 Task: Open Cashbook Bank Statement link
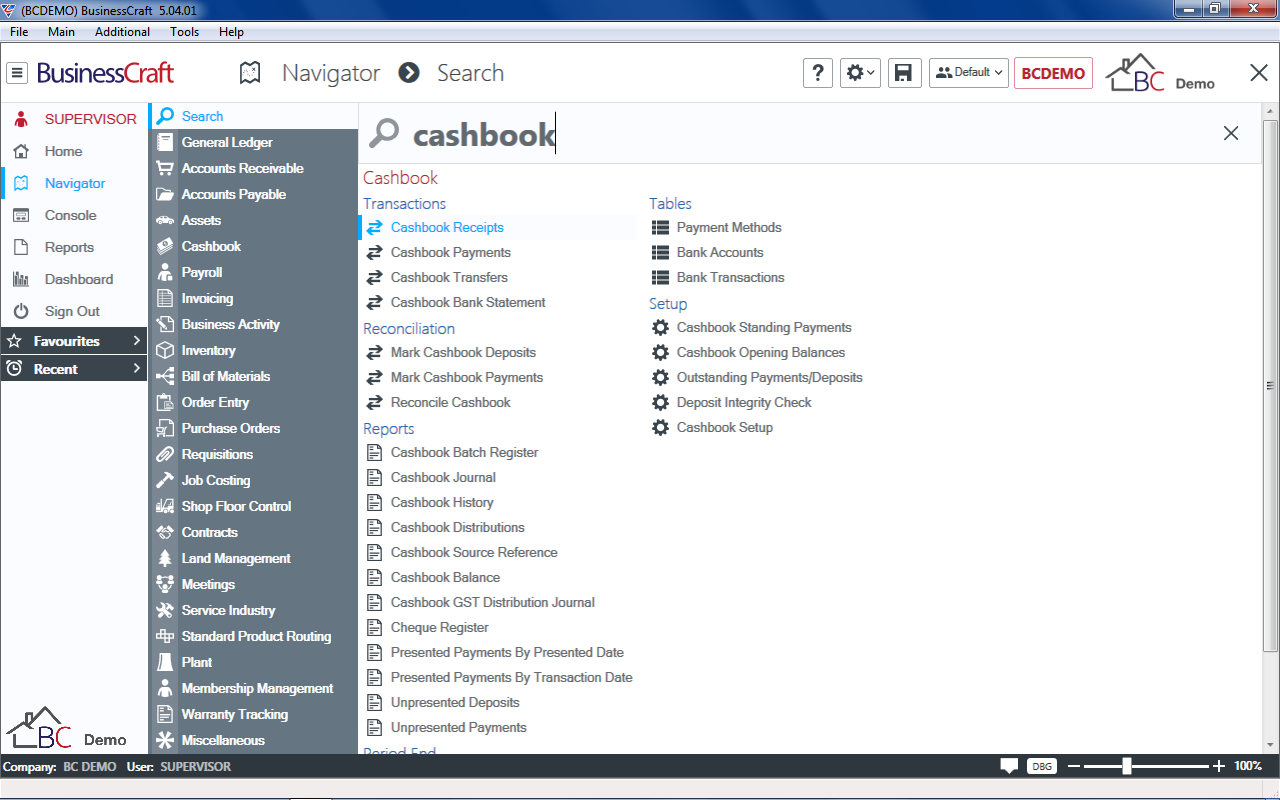tap(468, 302)
